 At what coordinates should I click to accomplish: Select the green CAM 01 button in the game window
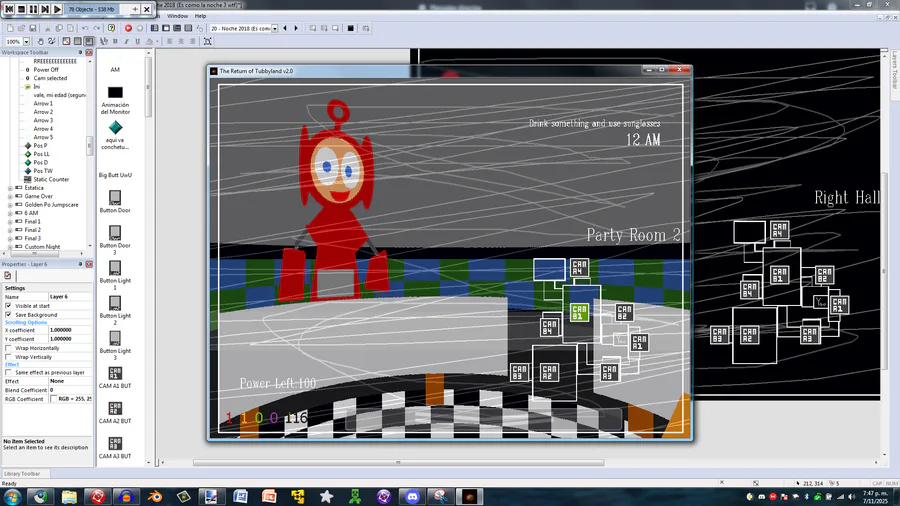coord(579,313)
